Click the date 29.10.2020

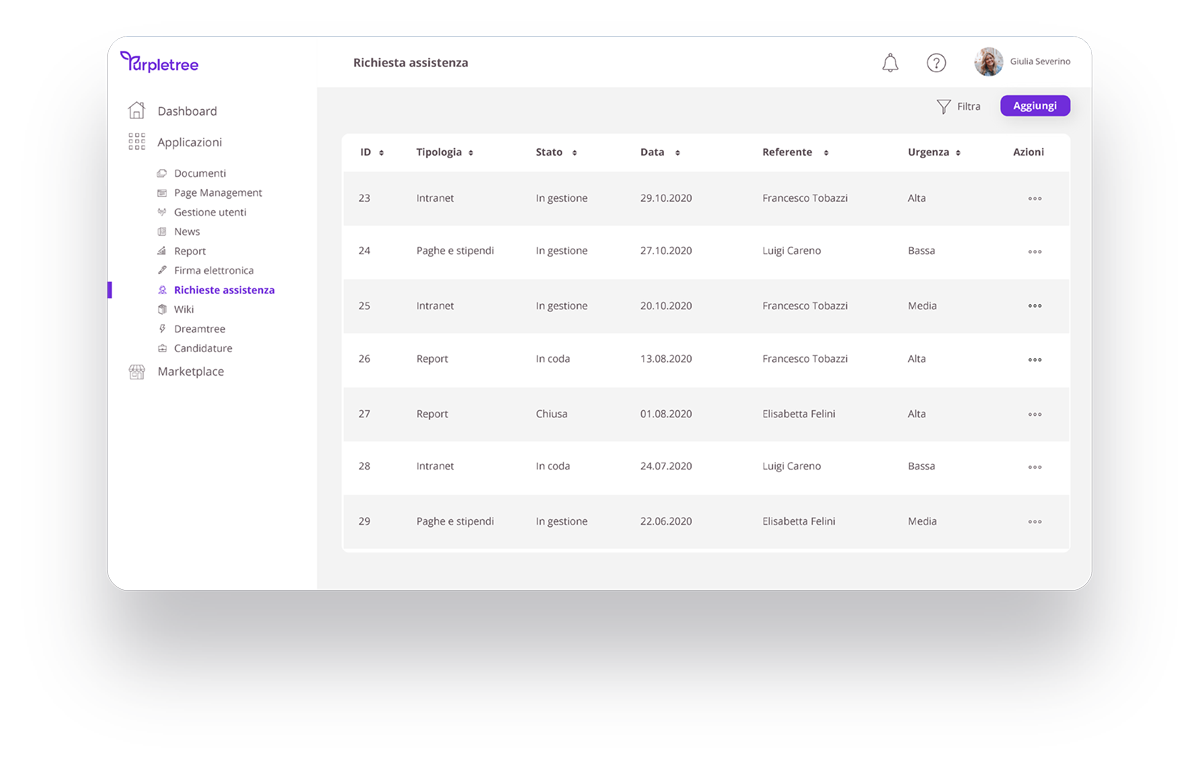[x=666, y=199]
